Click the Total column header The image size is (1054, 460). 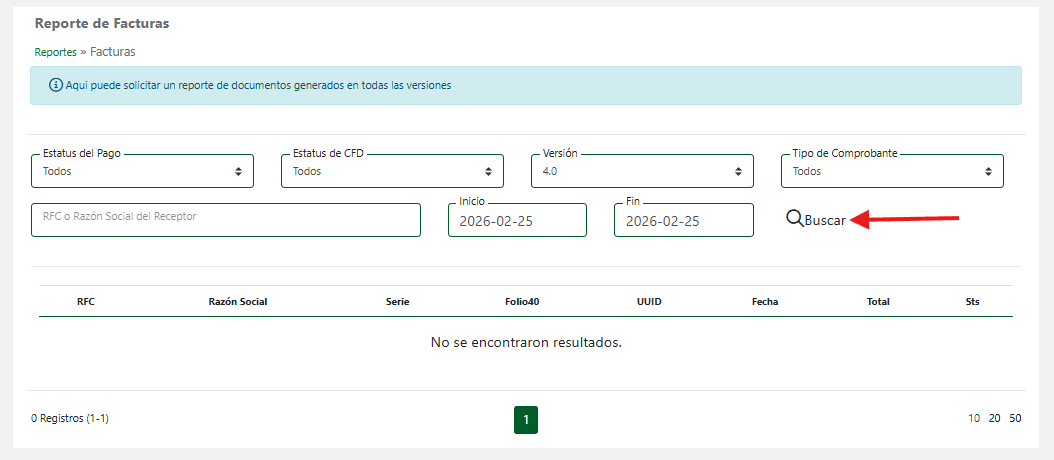point(878,301)
